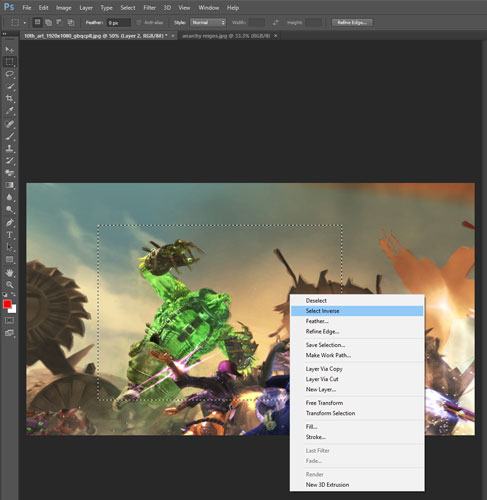
Task: Open the Marquee tool preset picker arrow
Action: [25, 23]
